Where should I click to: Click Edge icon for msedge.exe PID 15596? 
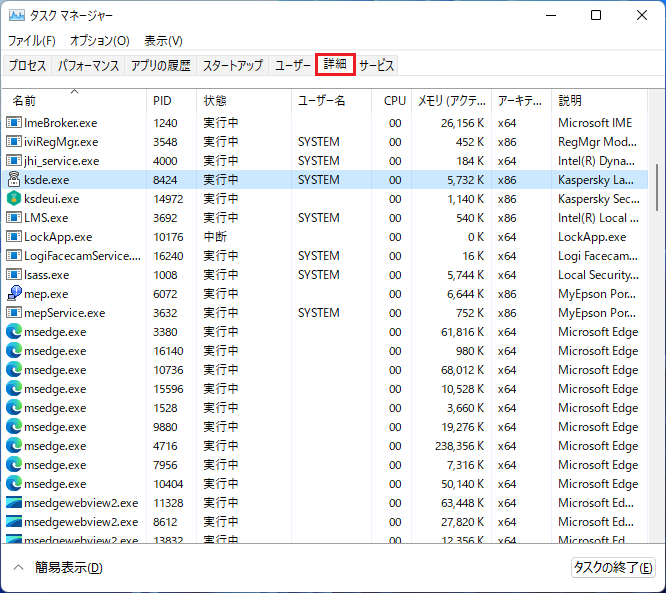click(14, 389)
